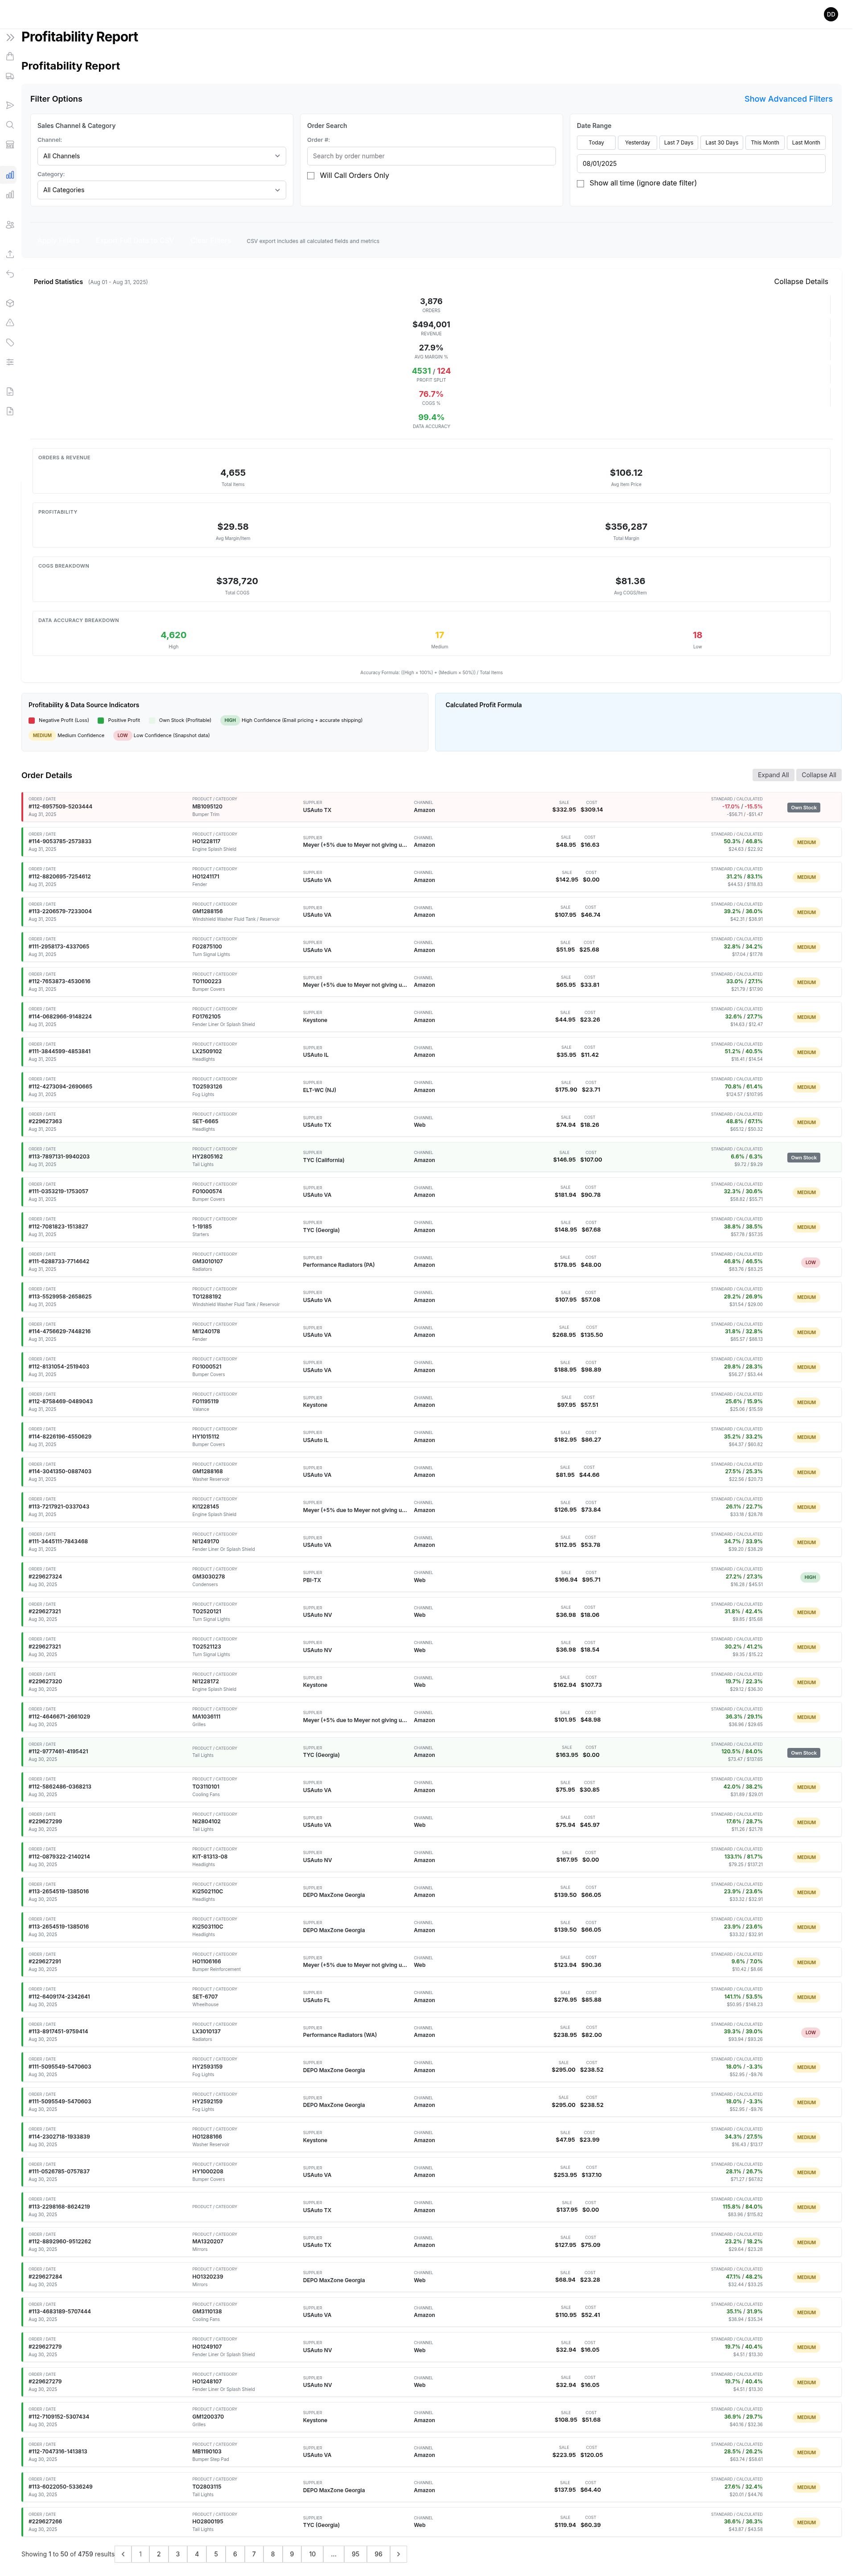Open the All Channels dropdown
The image size is (856, 2576).
[162, 156]
